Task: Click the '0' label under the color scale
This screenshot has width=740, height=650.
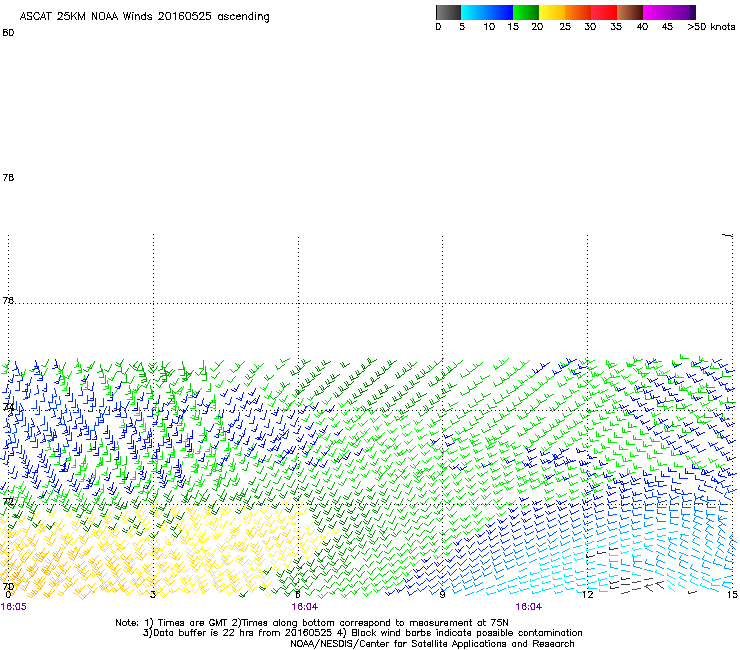Action: 438,27
